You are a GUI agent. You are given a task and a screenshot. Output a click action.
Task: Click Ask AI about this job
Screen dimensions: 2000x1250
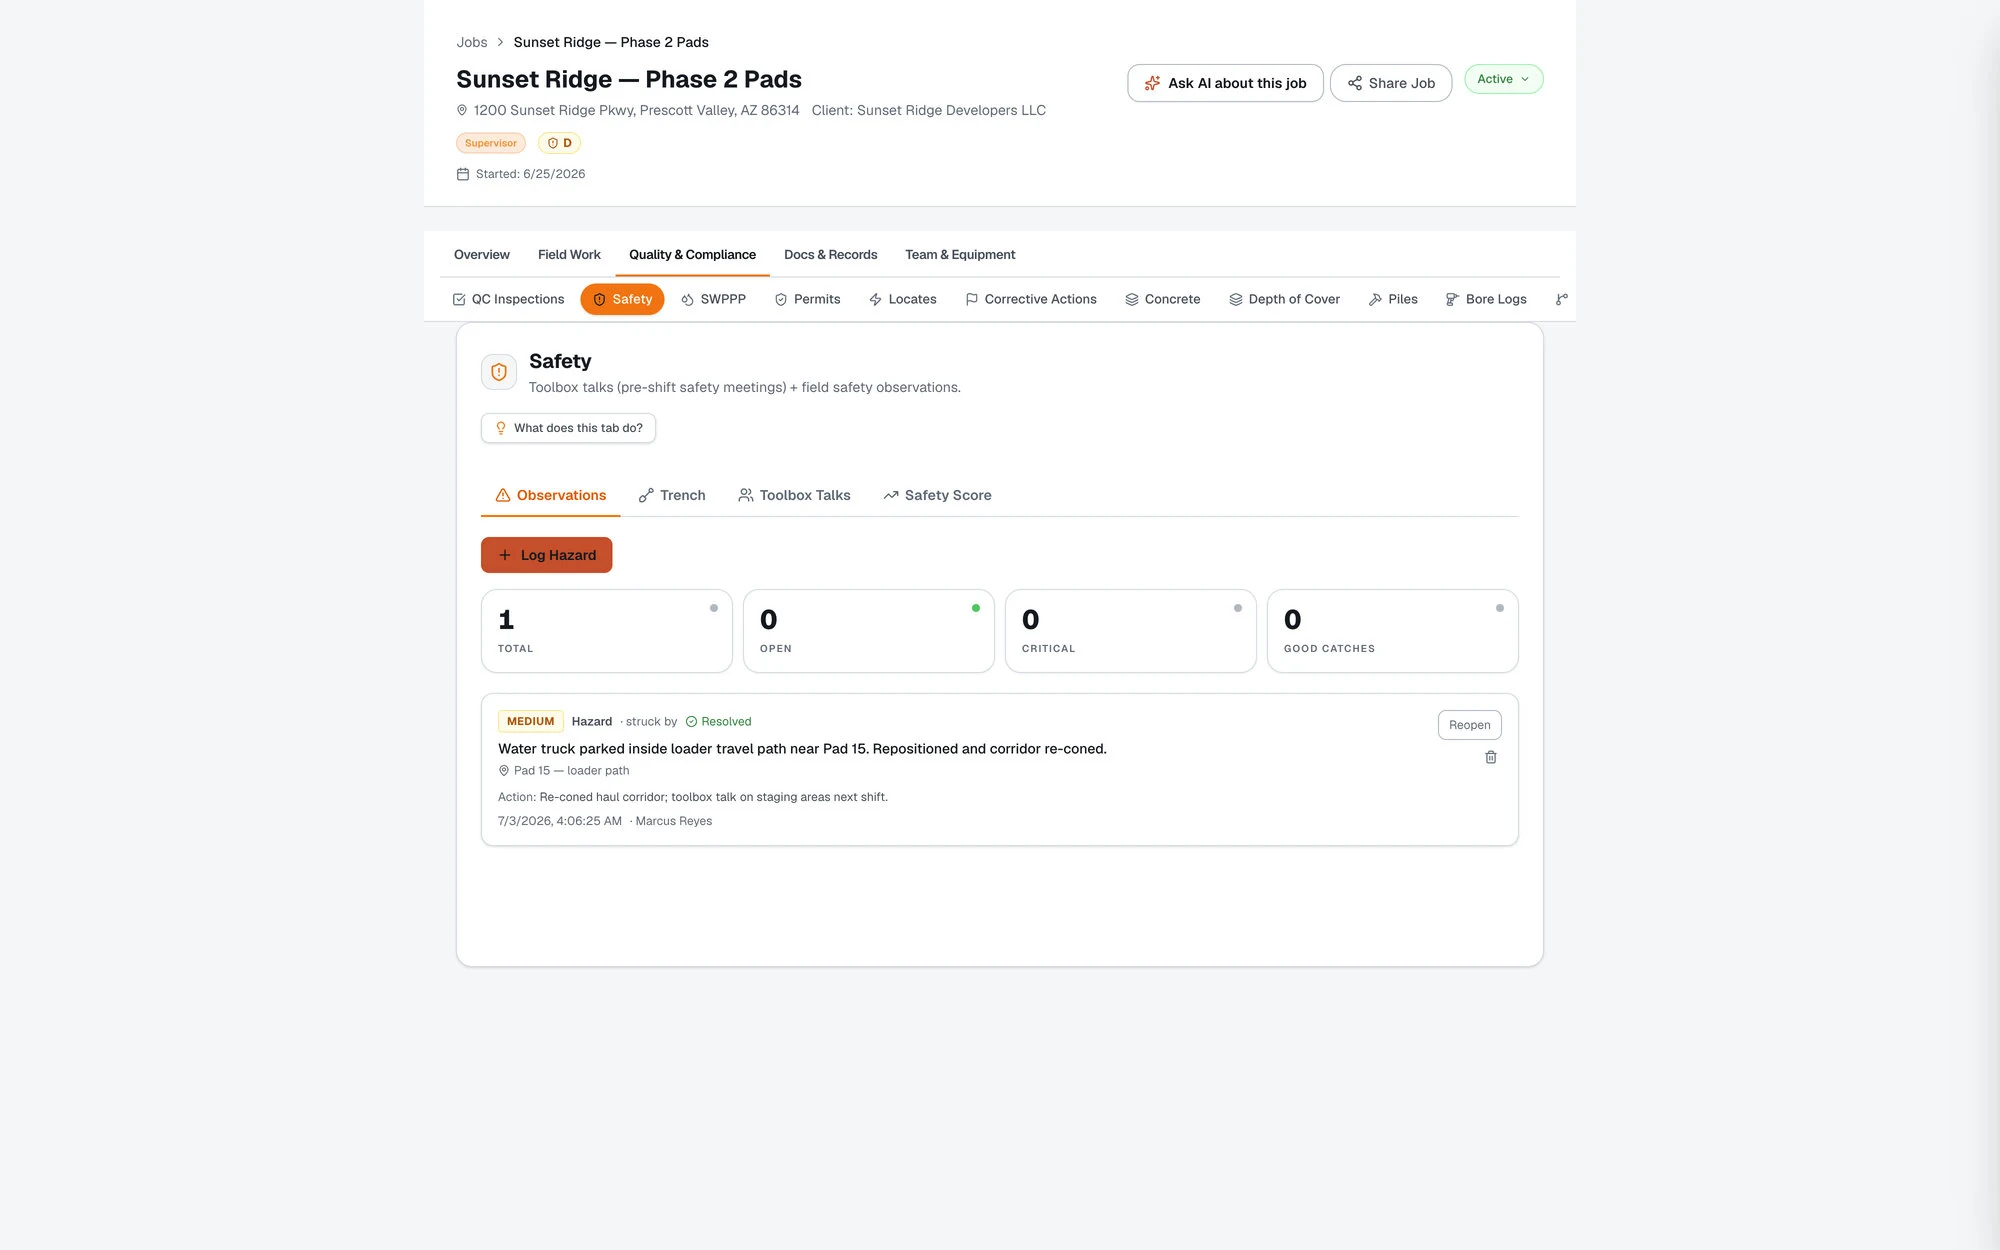click(x=1225, y=83)
